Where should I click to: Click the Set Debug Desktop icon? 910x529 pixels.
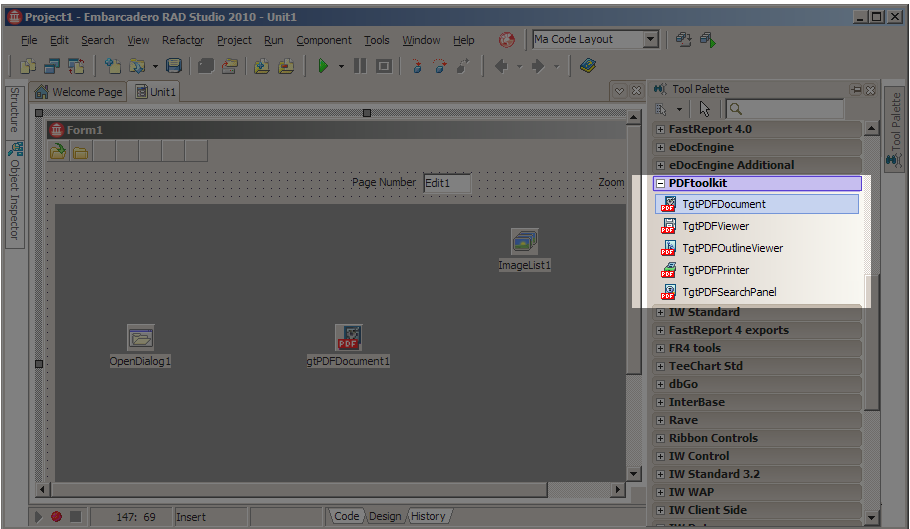pos(707,40)
